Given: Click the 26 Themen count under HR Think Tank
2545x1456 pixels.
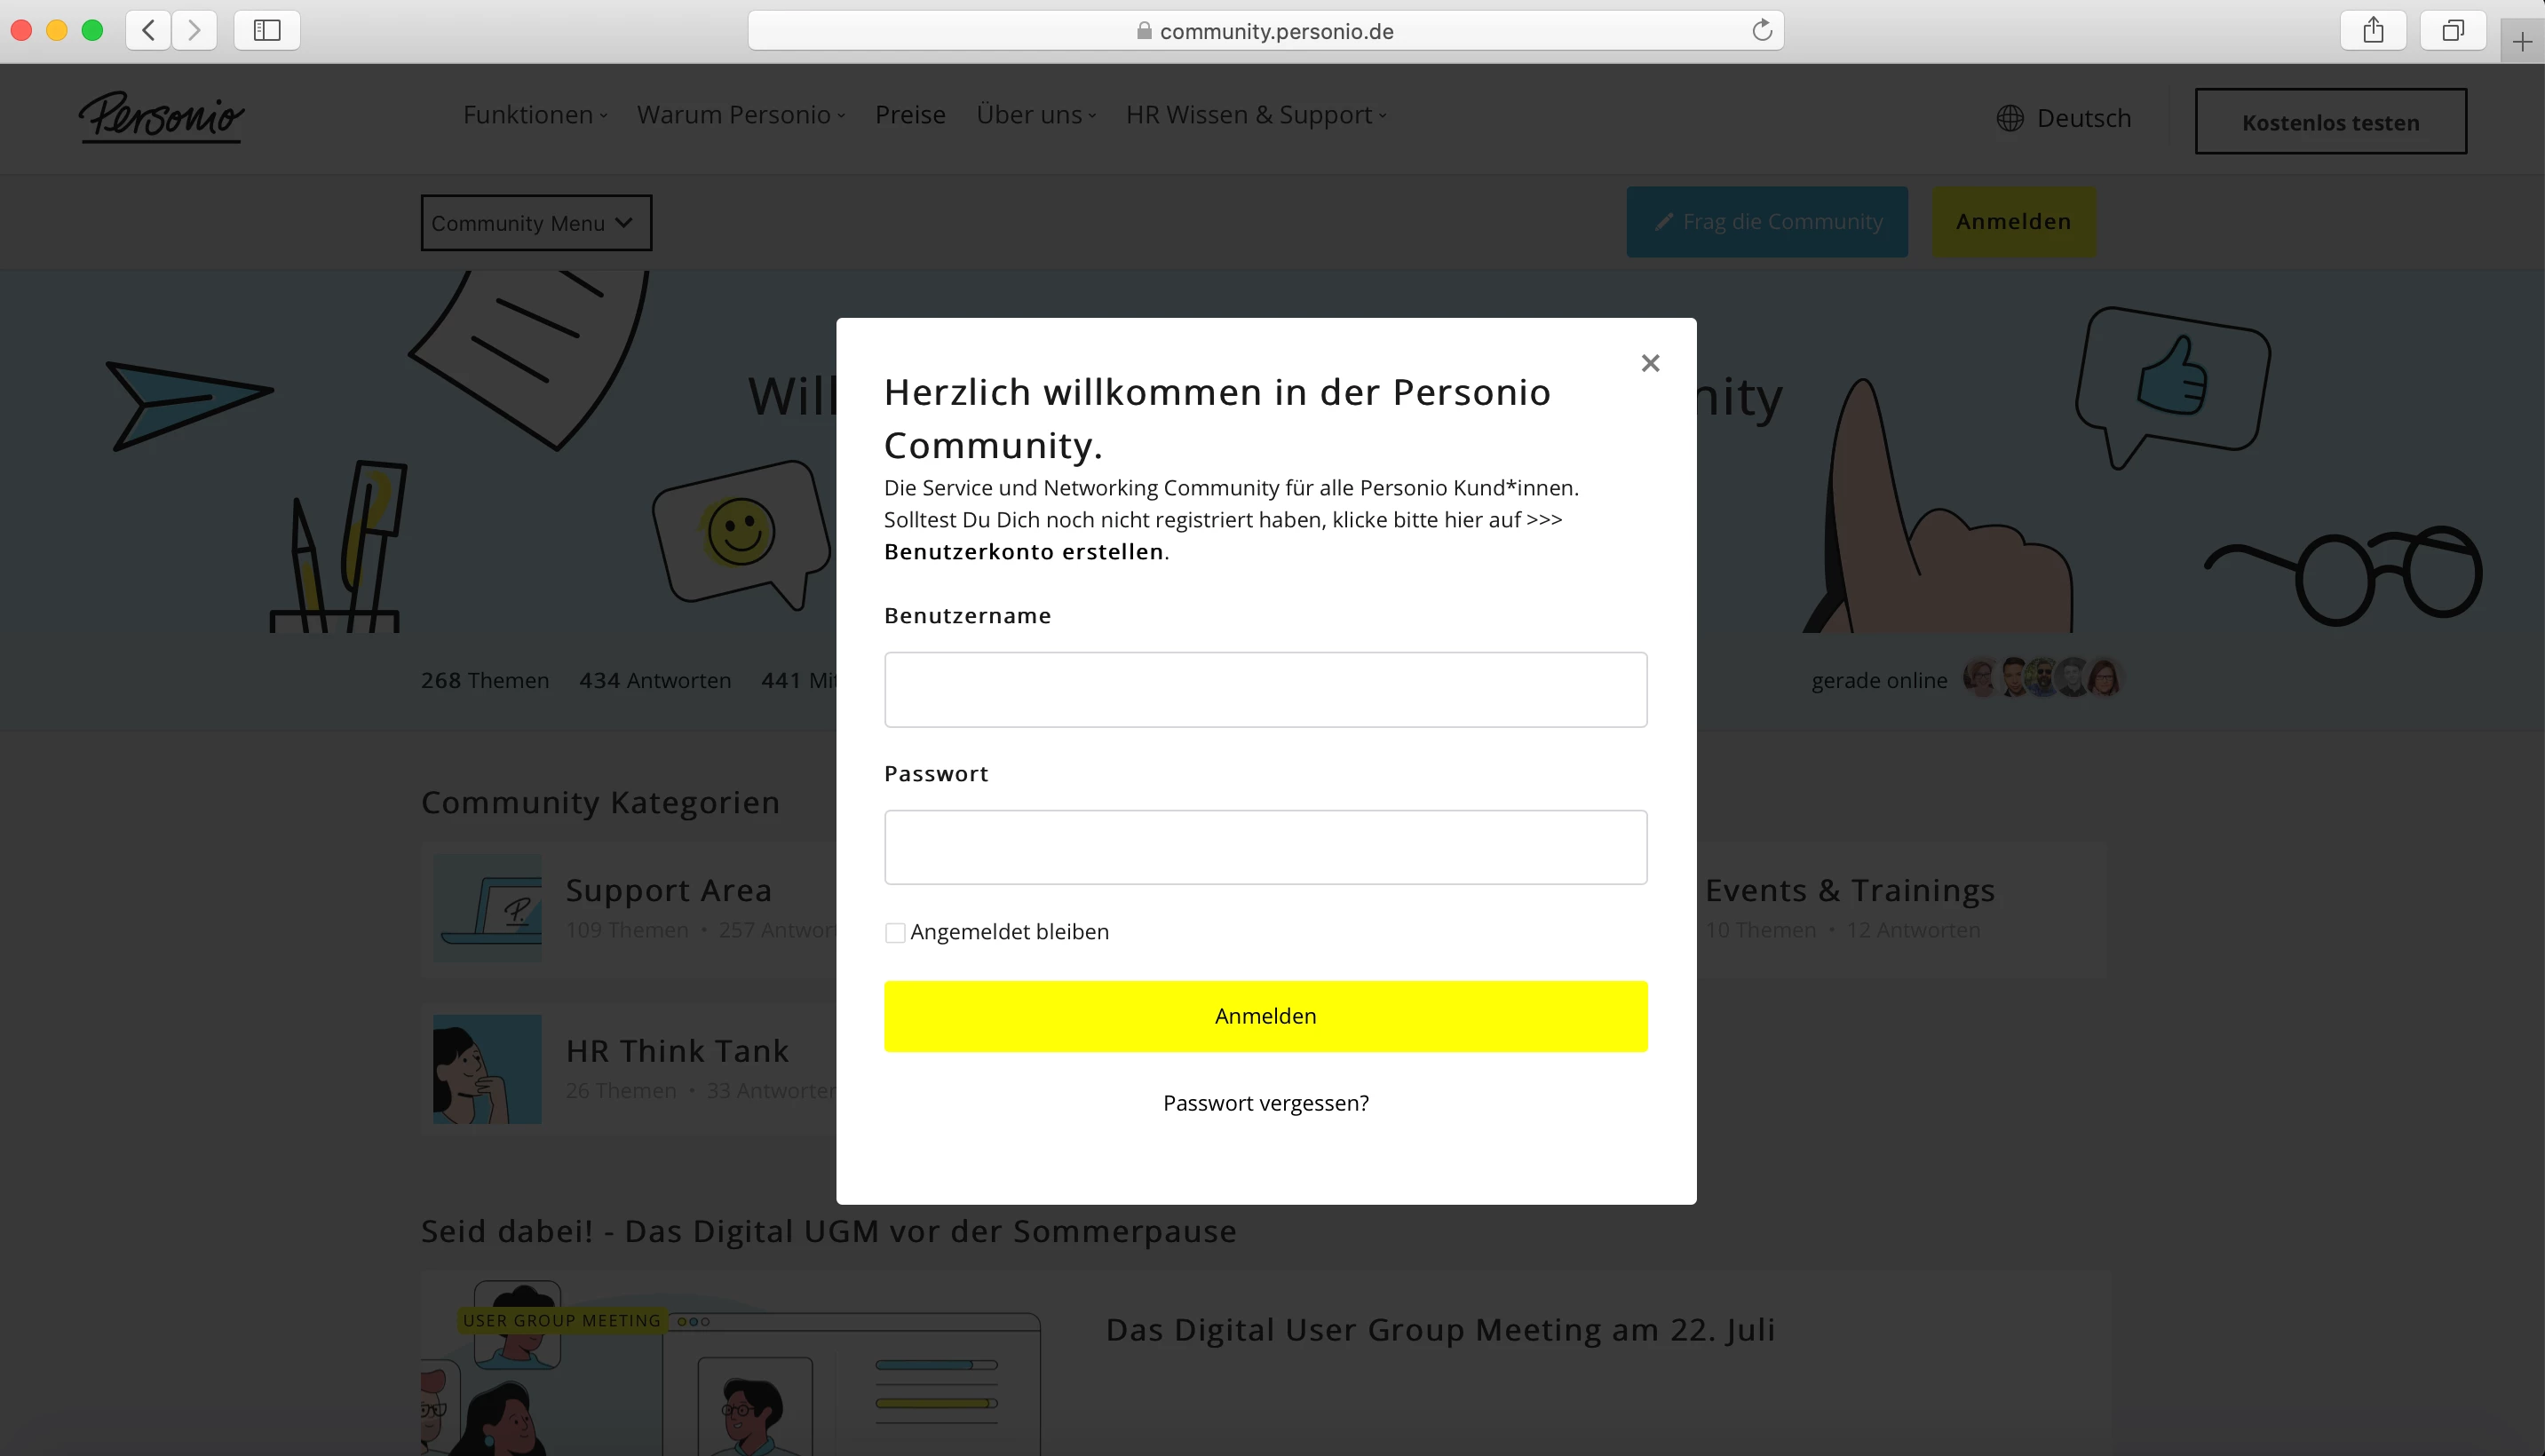Looking at the screenshot, I should (x=621, y=1091).
